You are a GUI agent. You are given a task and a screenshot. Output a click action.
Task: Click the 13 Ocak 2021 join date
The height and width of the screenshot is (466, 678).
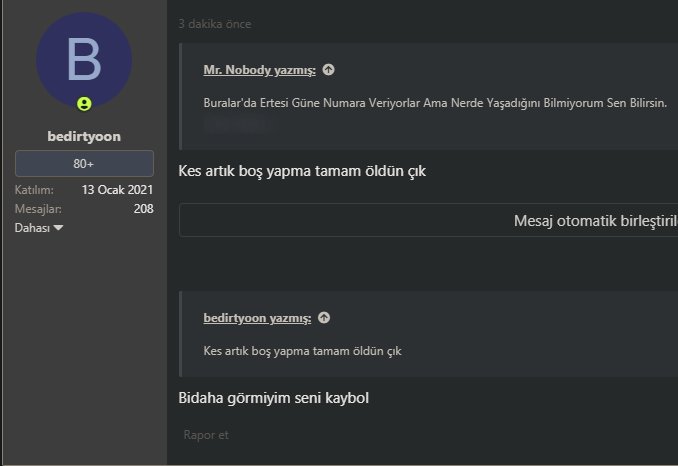(x=117, y=190)
